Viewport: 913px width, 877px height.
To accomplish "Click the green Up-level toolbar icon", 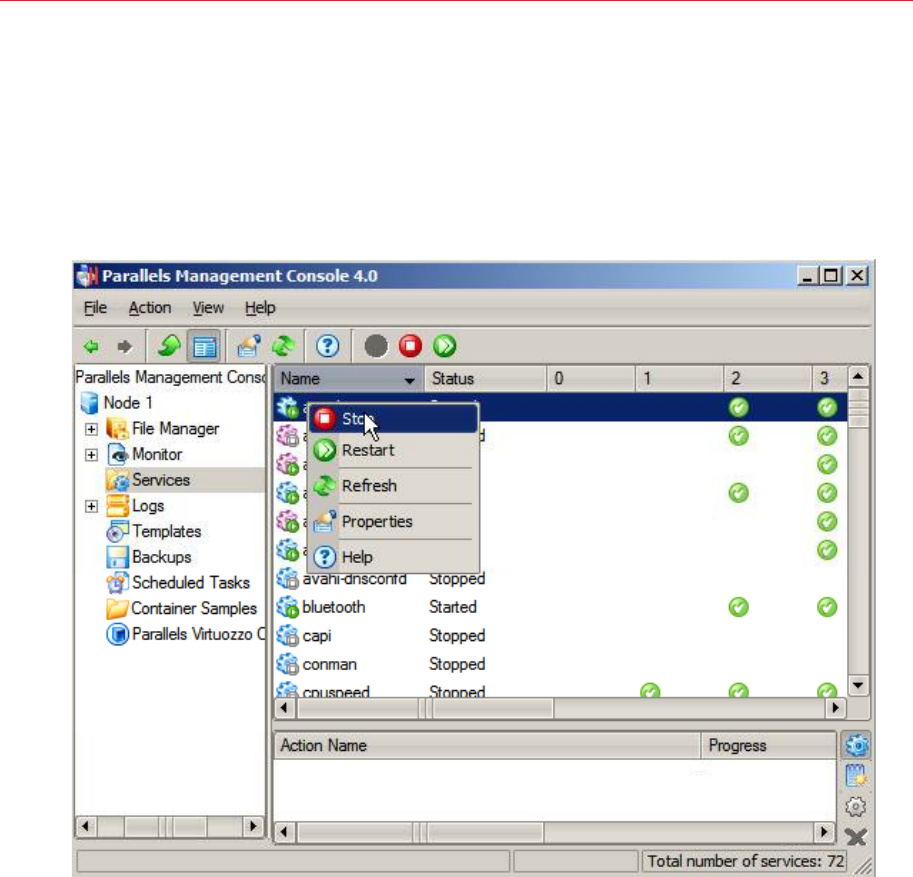I will coord(169,346).
